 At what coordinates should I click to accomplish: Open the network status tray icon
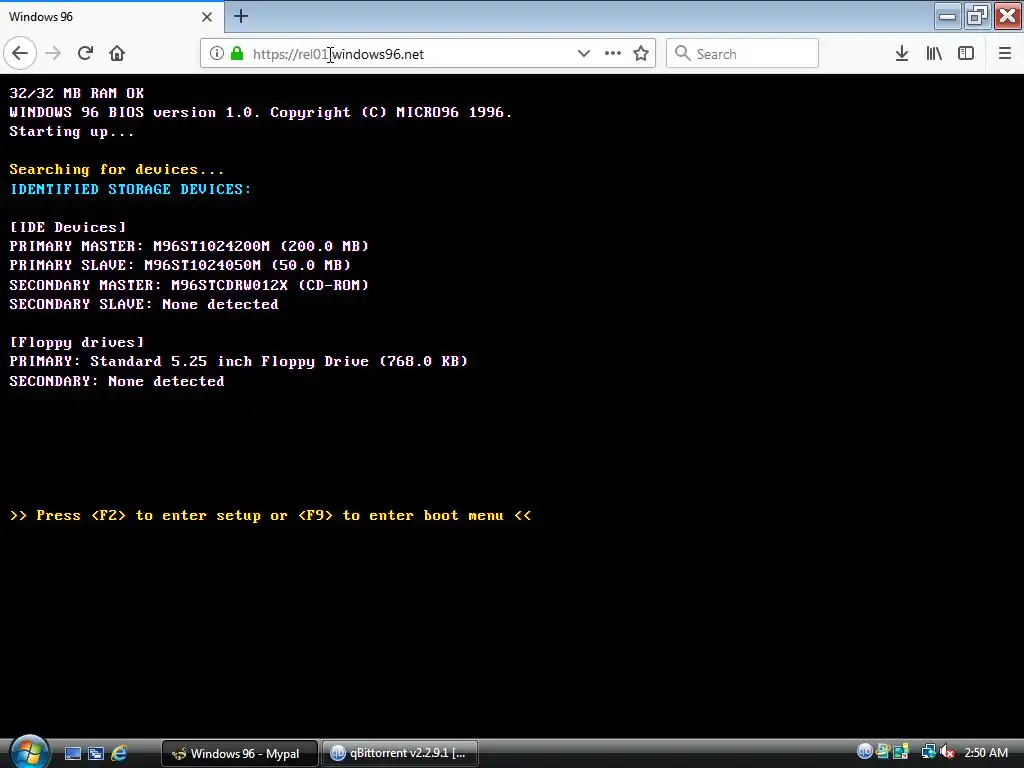928,752
